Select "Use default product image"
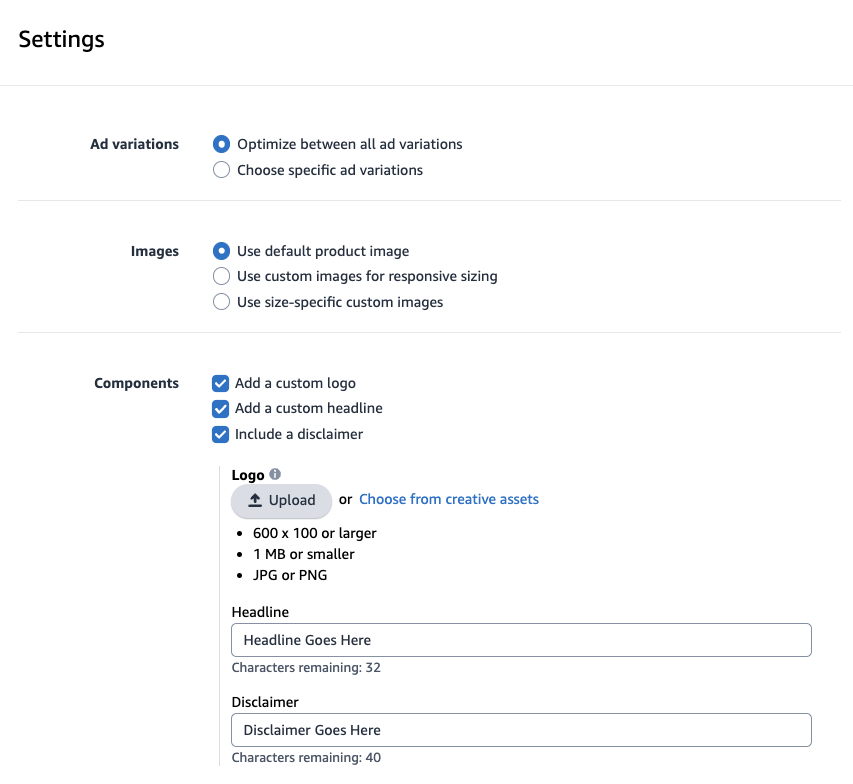Image resolution: width=853 pixels, height=784 pixels. click(221, 251)
